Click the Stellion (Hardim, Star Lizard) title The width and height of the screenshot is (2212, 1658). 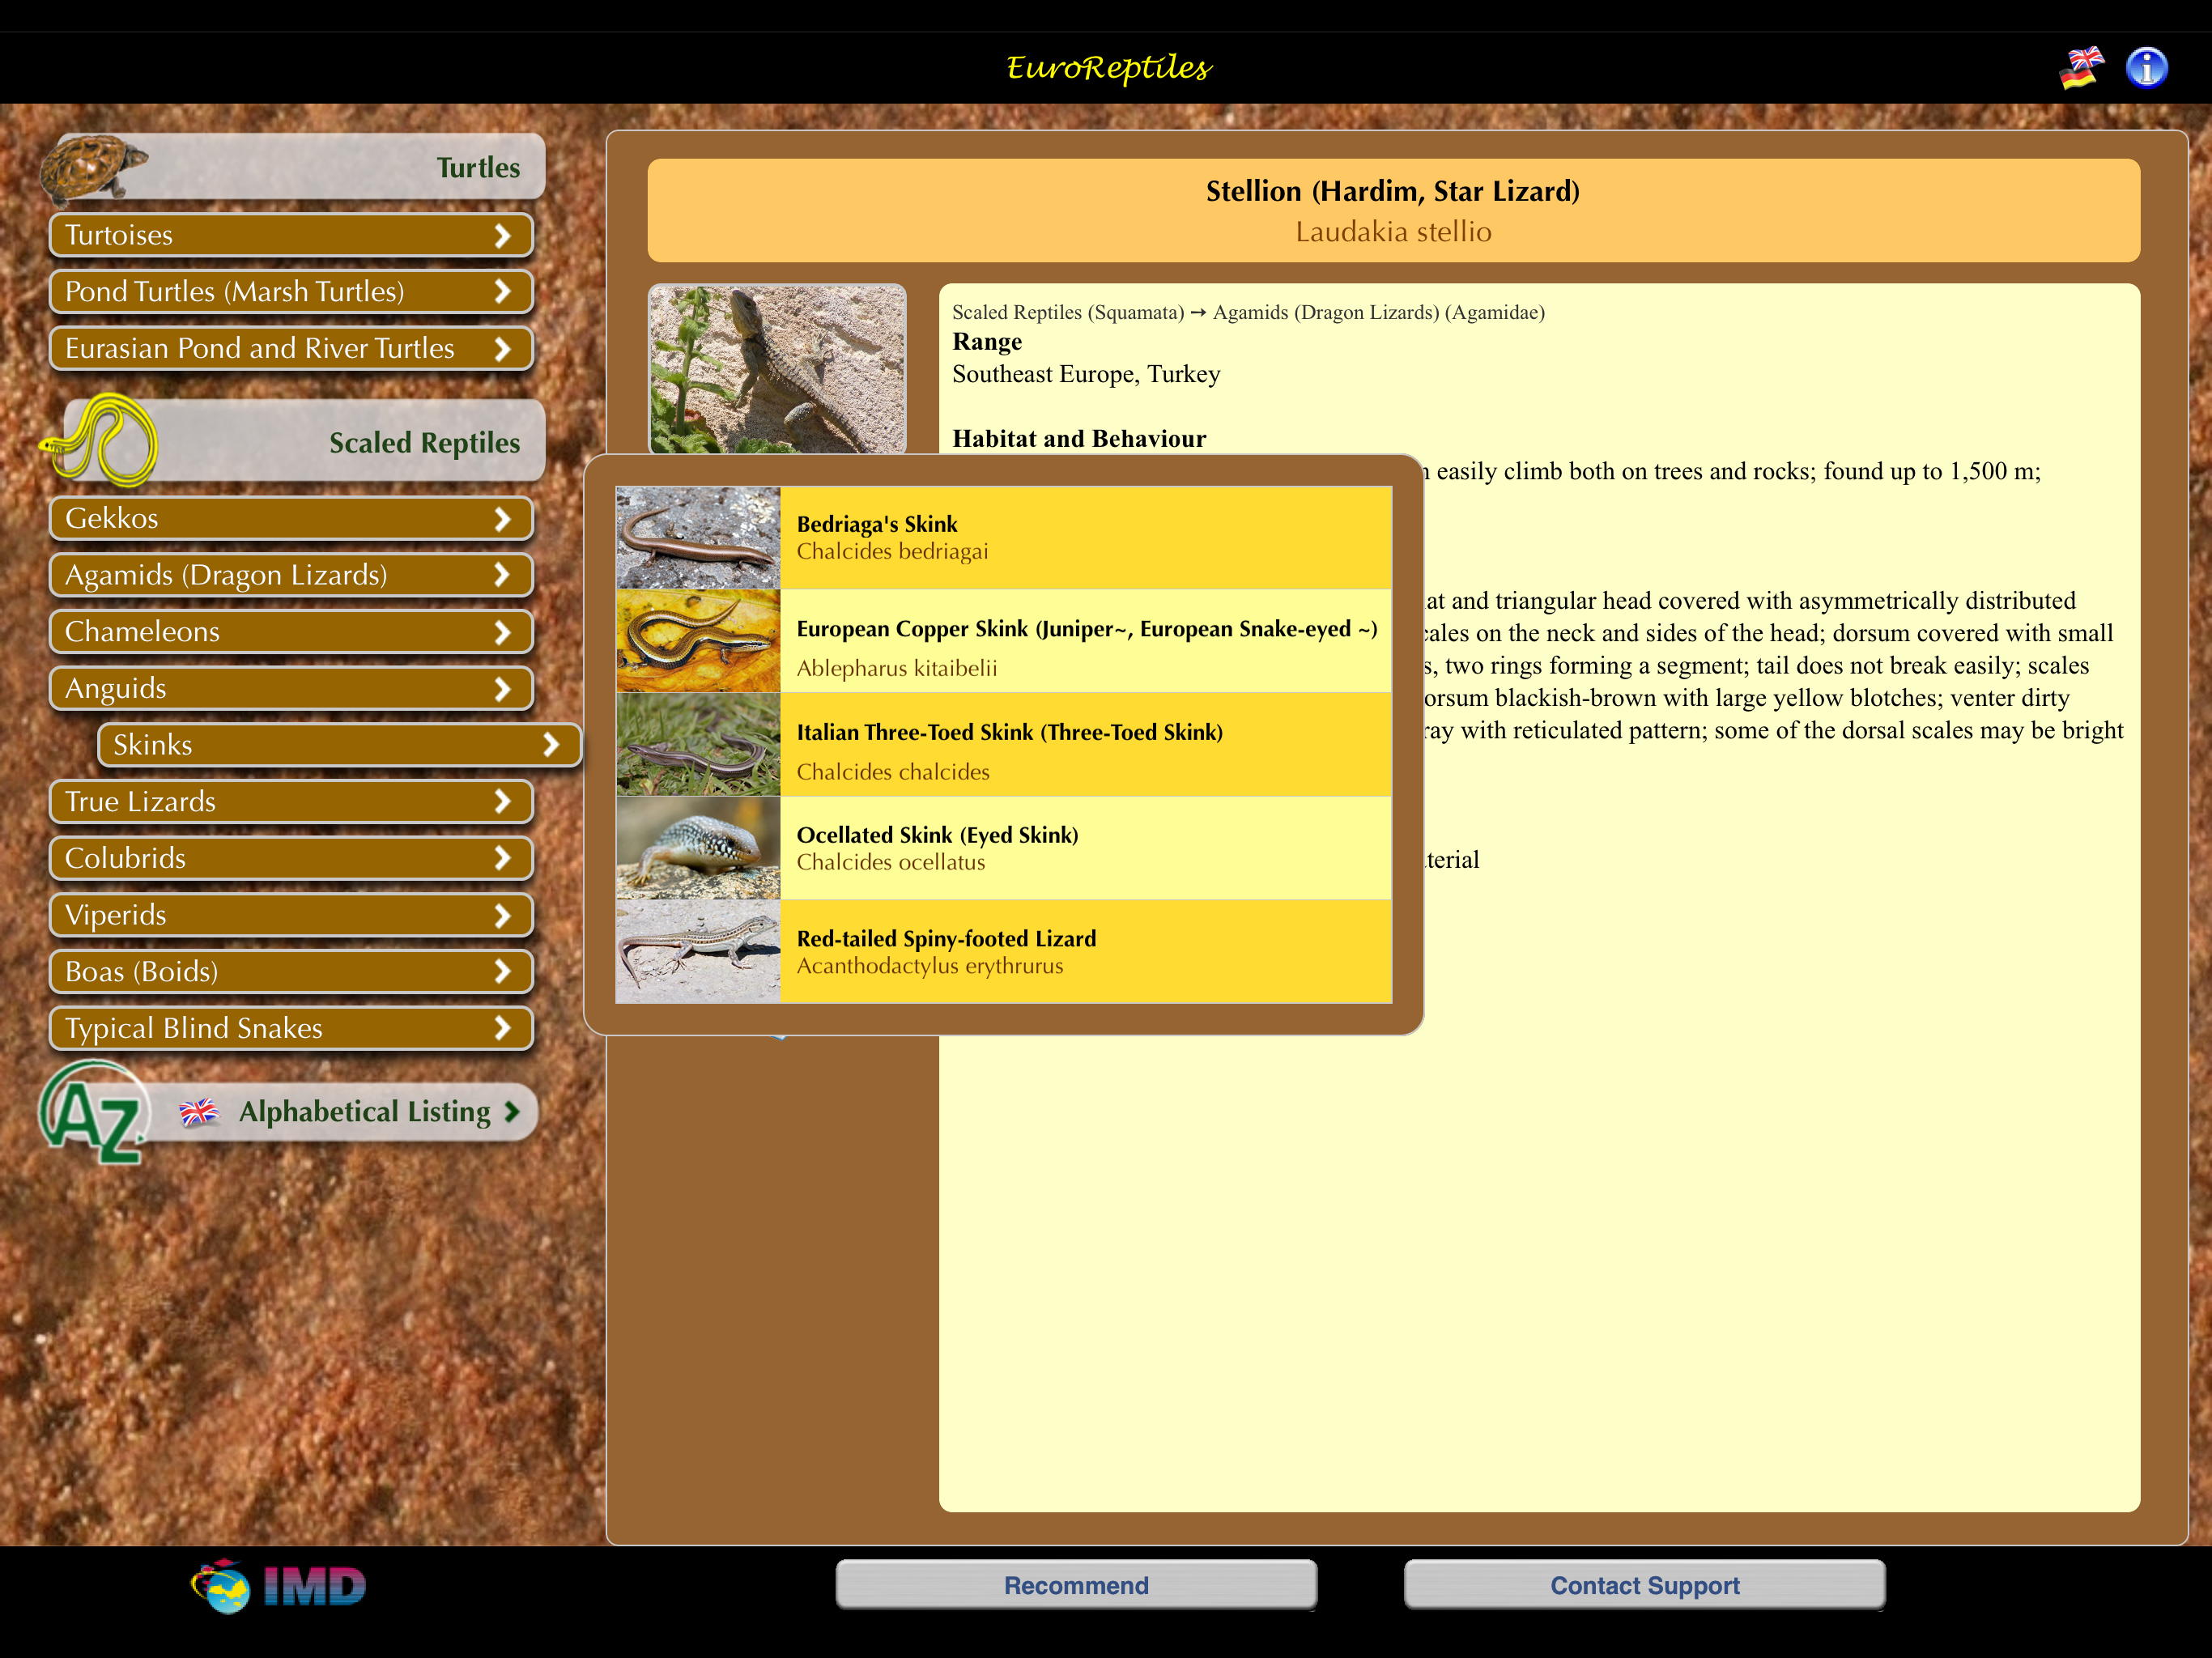1392,191
